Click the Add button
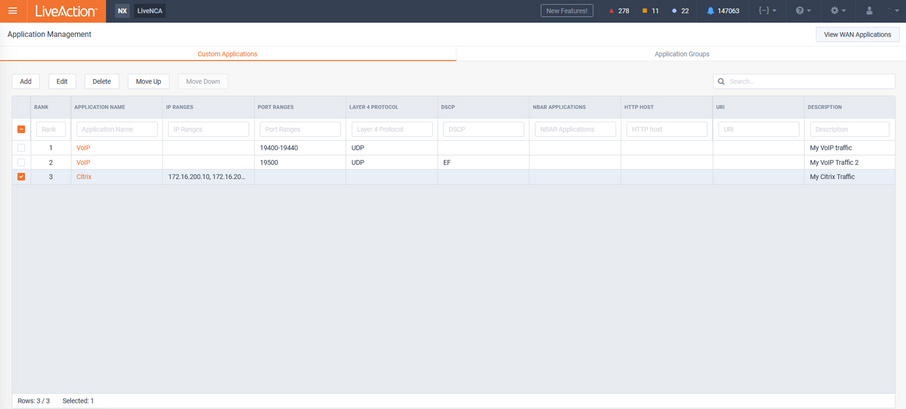 point(25,81)
